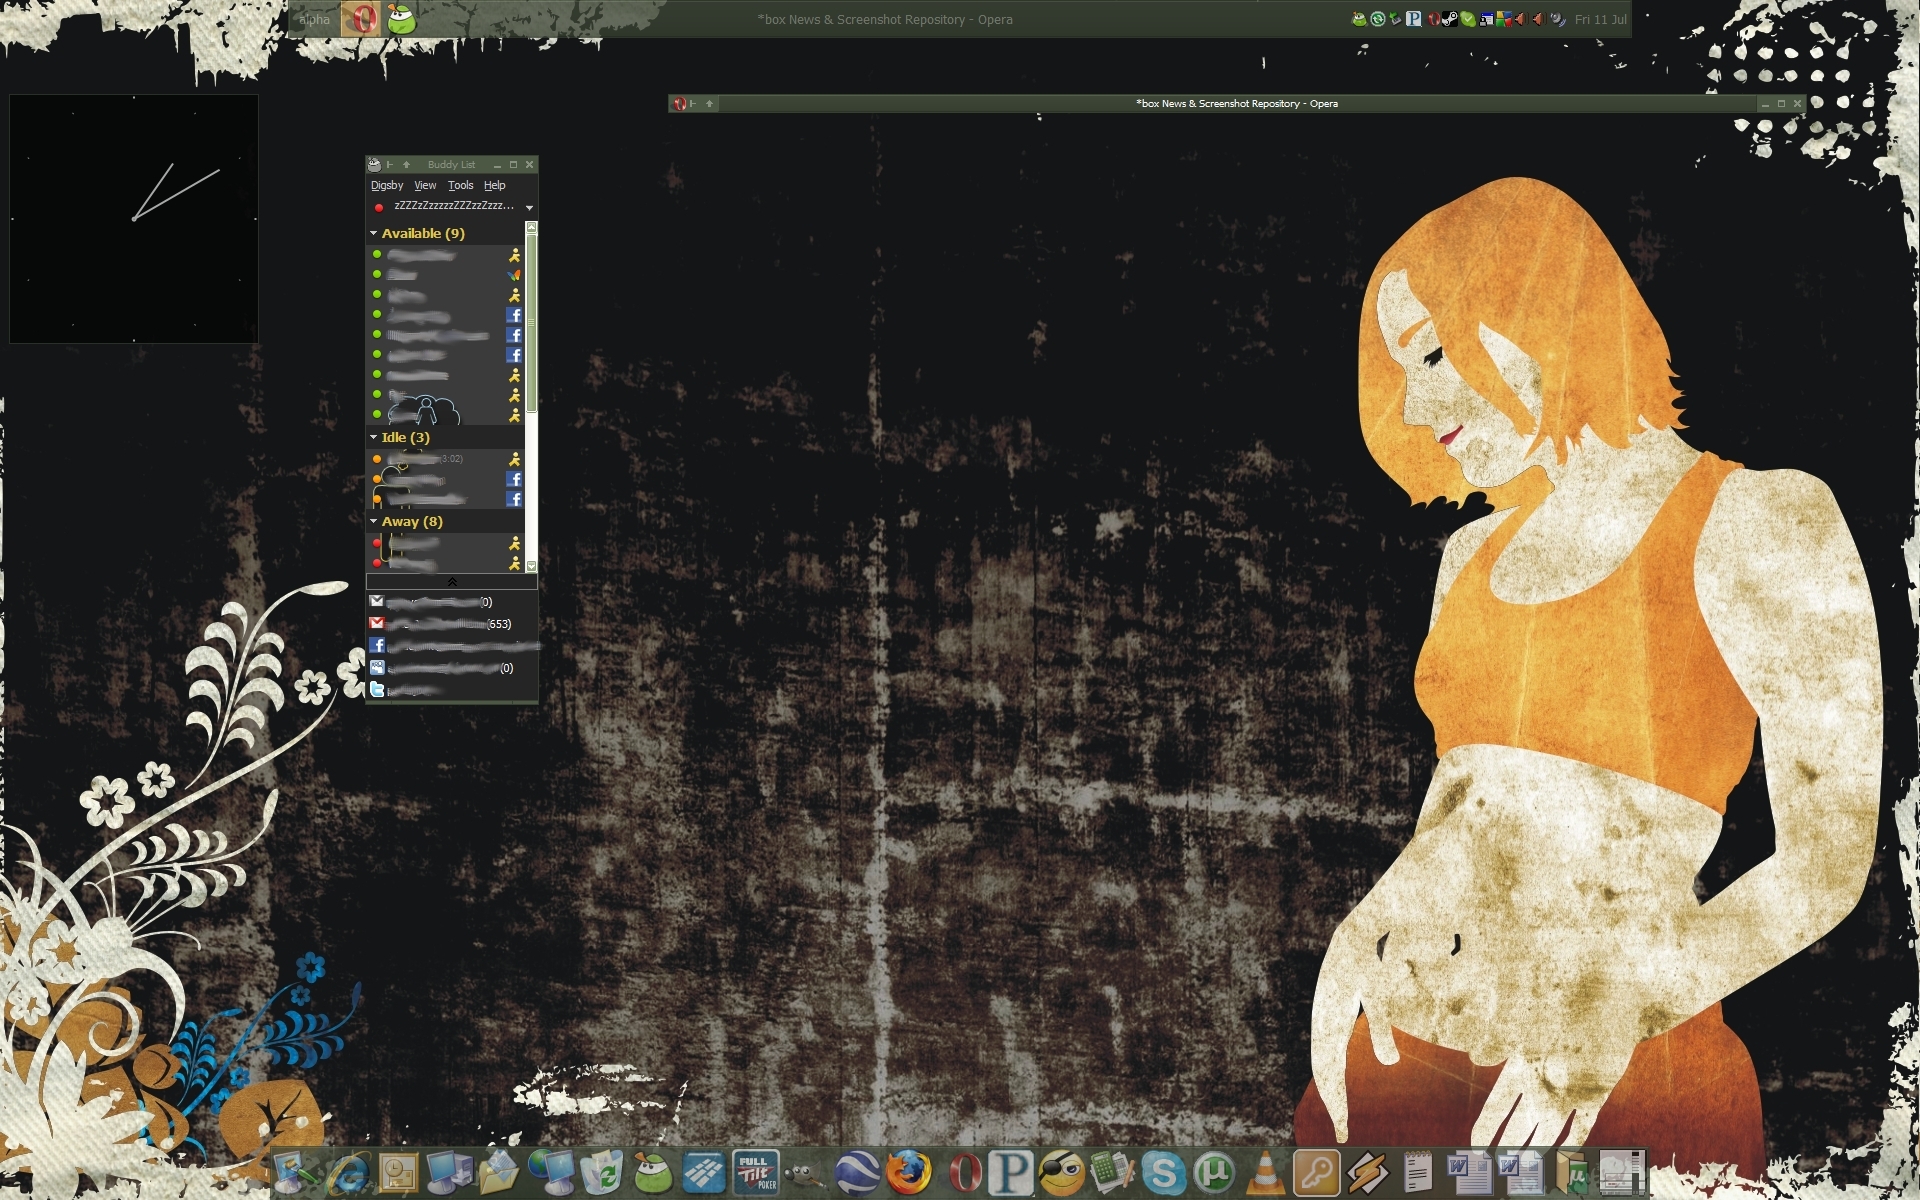Launch Pandora from the dock
Screen dimensions: 1920x1200
(1011, 1172)
